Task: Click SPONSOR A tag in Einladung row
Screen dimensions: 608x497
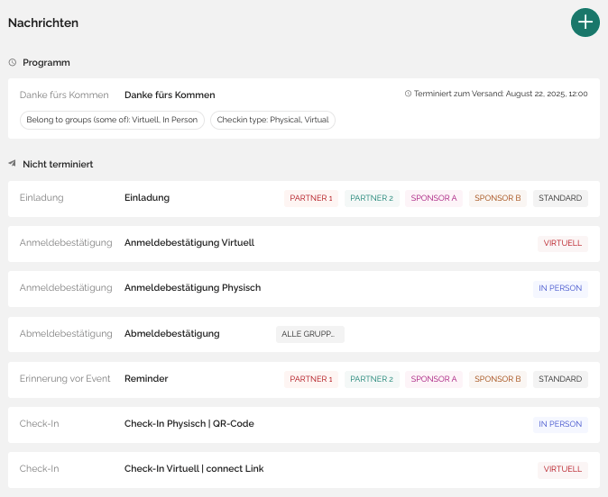Action: [434, 198]
